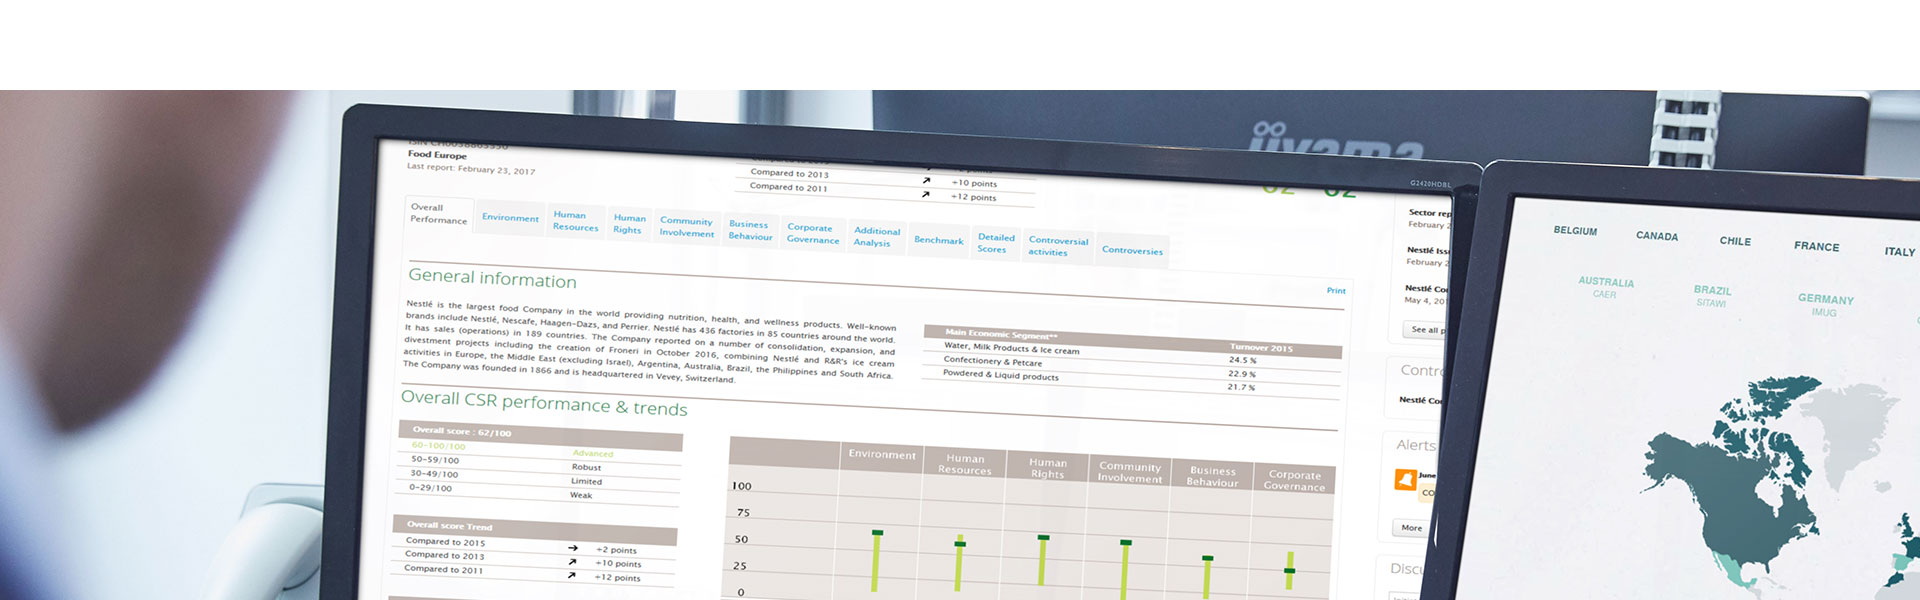
Task: Click the 'Weak' rating row
Action: click(x=537, y=492)
